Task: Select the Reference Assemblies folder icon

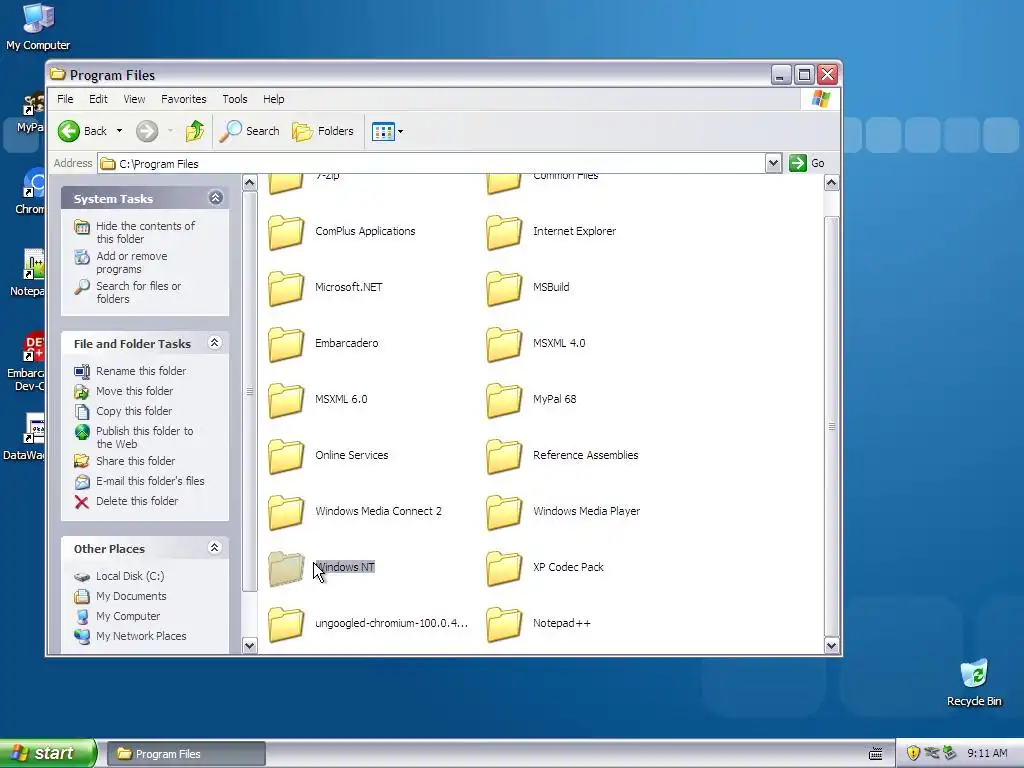Action: [x=504, y=456]
